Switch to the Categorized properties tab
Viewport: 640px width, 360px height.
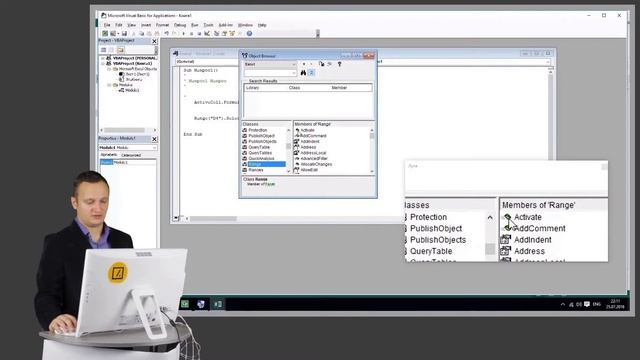(x=131, y=155)
